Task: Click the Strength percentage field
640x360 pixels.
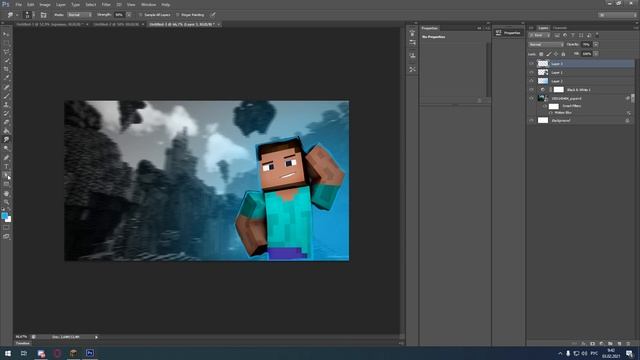Action: [x=119, y=15]
